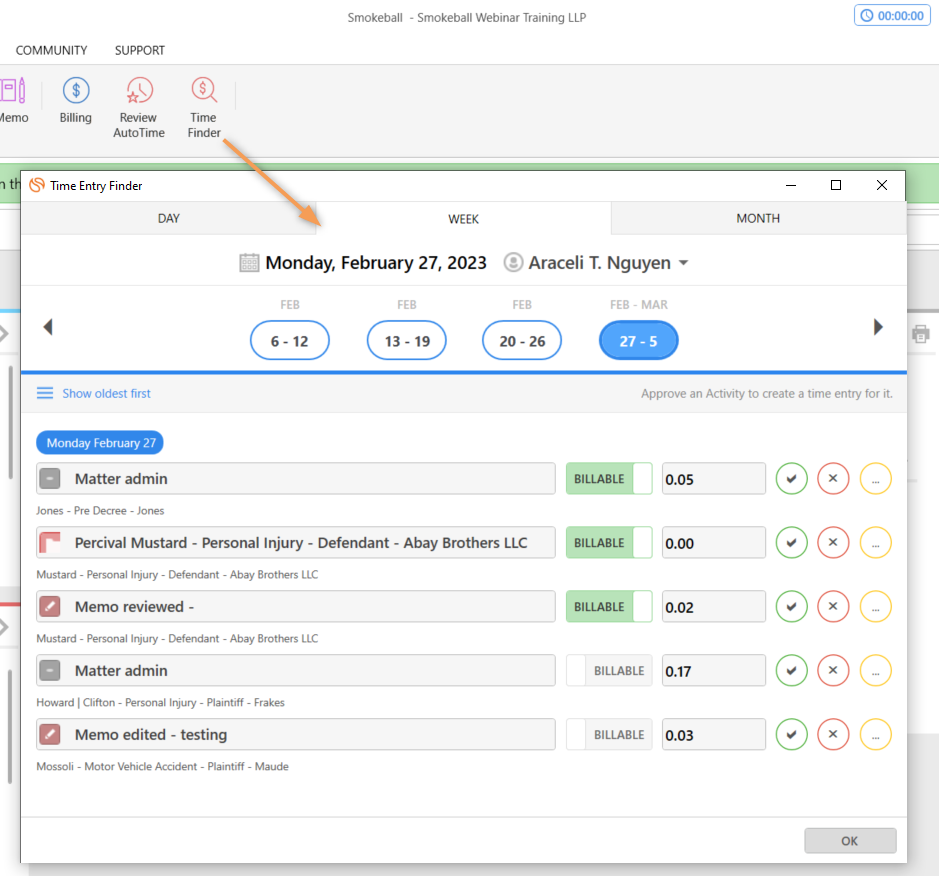Click the Jones - Pre Decree - Jones matter label

point(100,511)
